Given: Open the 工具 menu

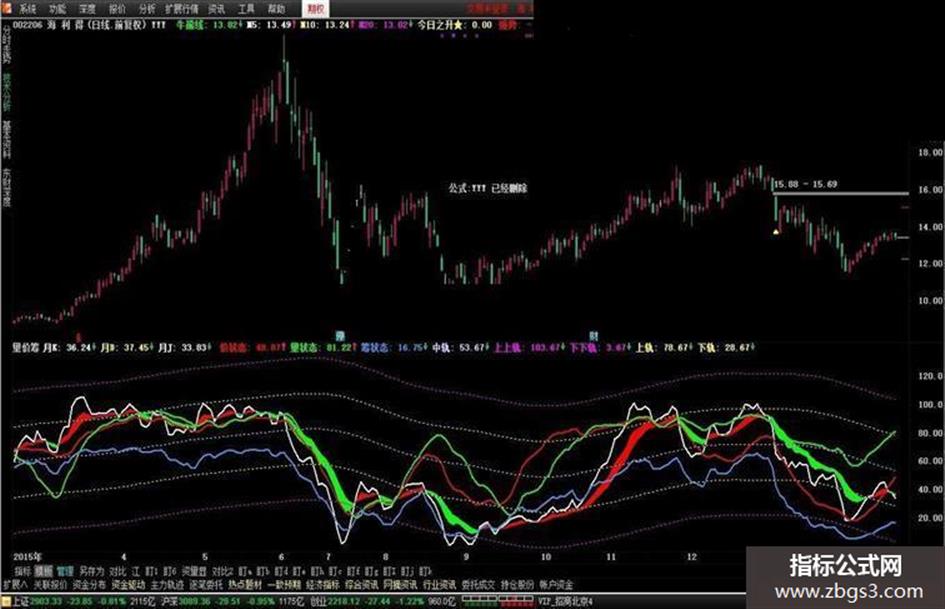Looking at the screenshot, I should pyautogui.click(x=246, y=9).
